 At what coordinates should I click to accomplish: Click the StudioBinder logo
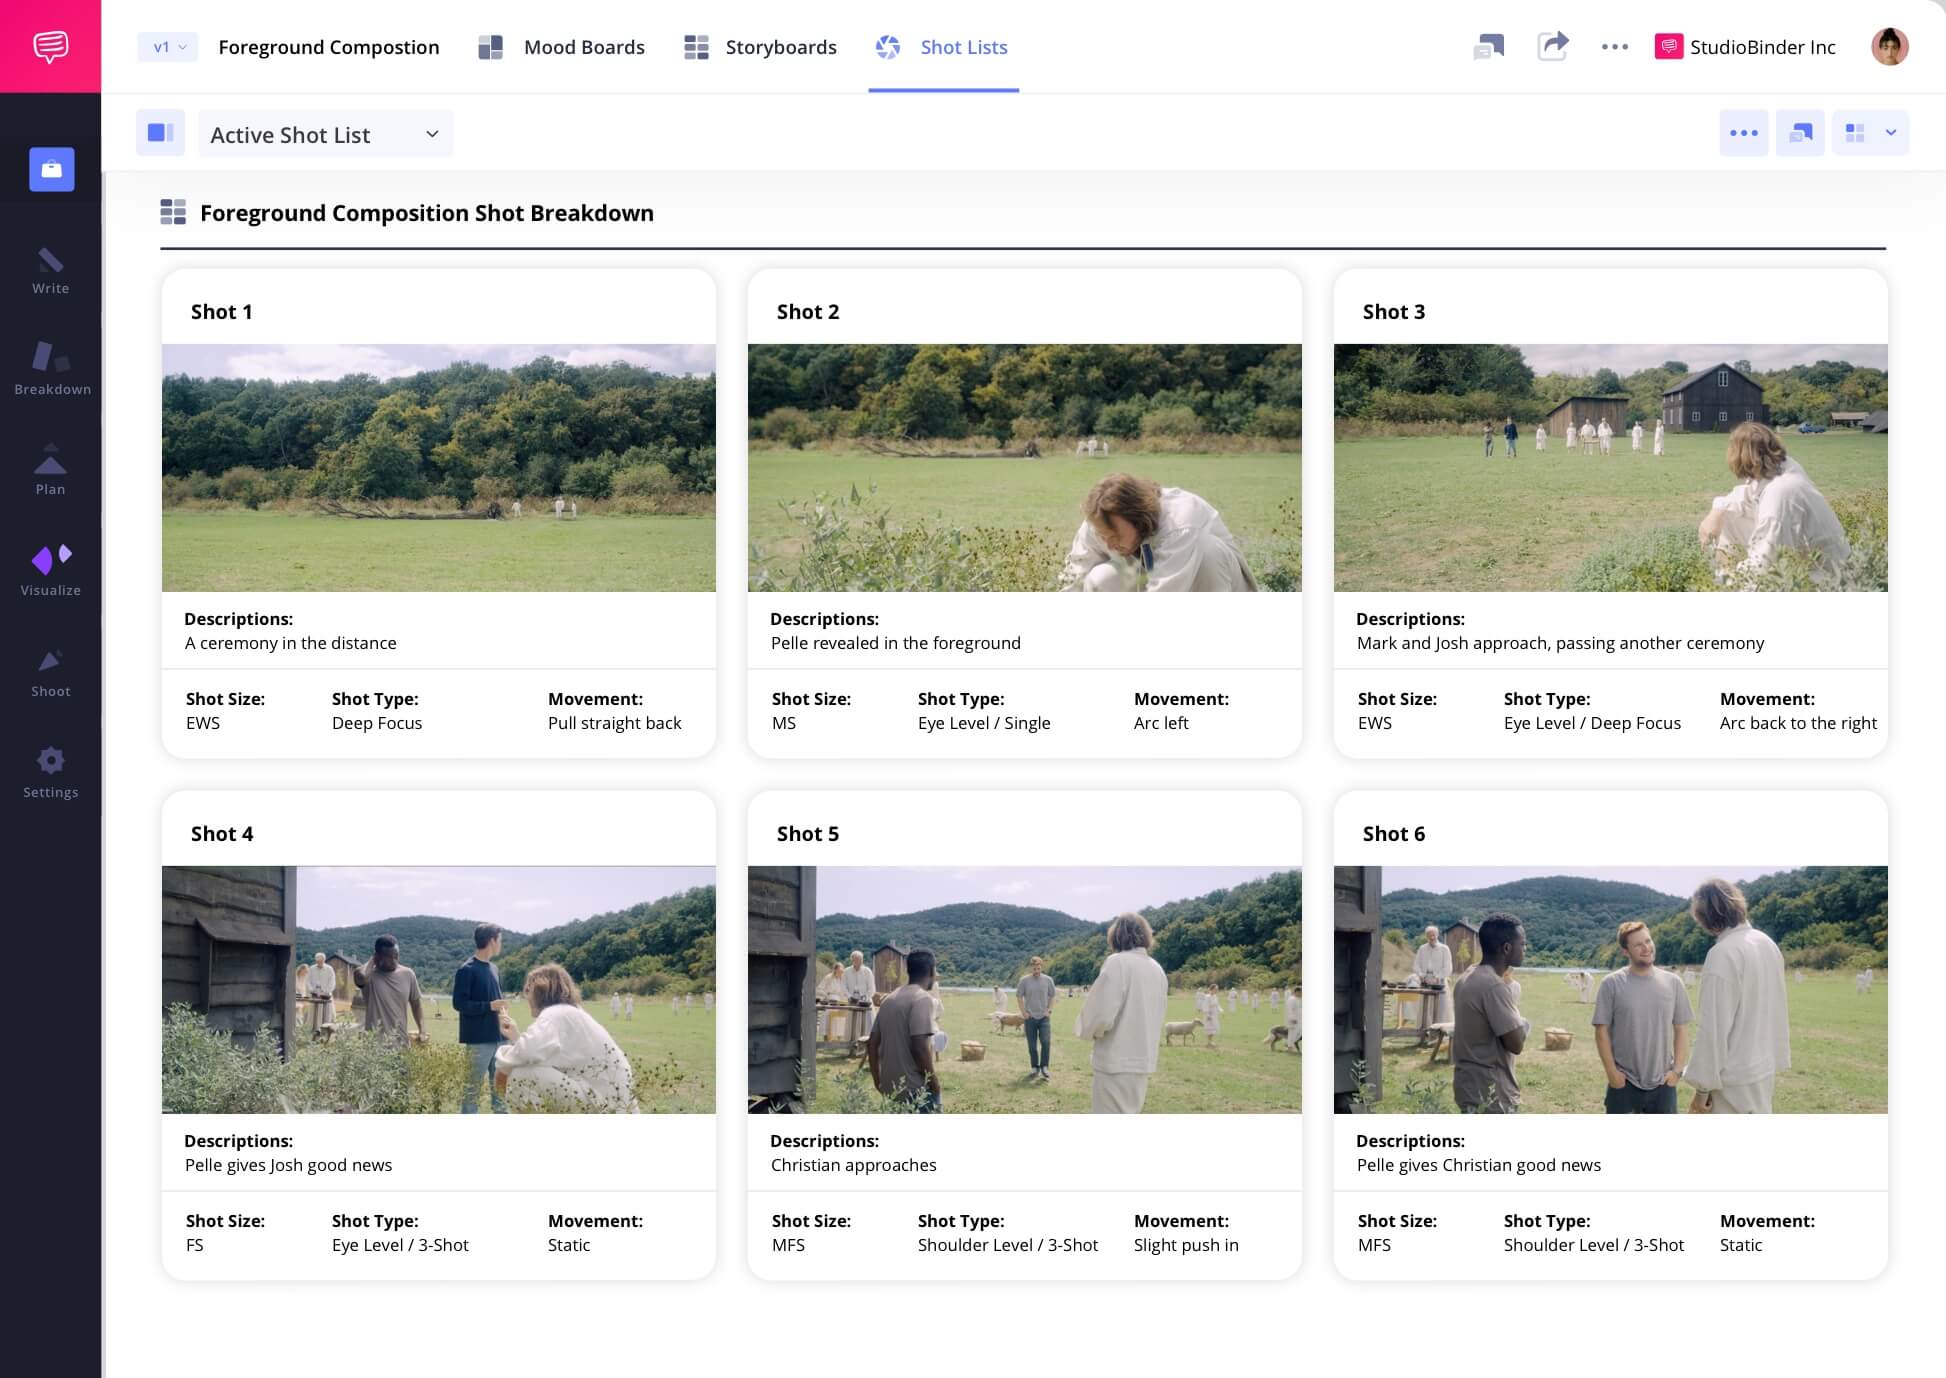click(50, 45)
